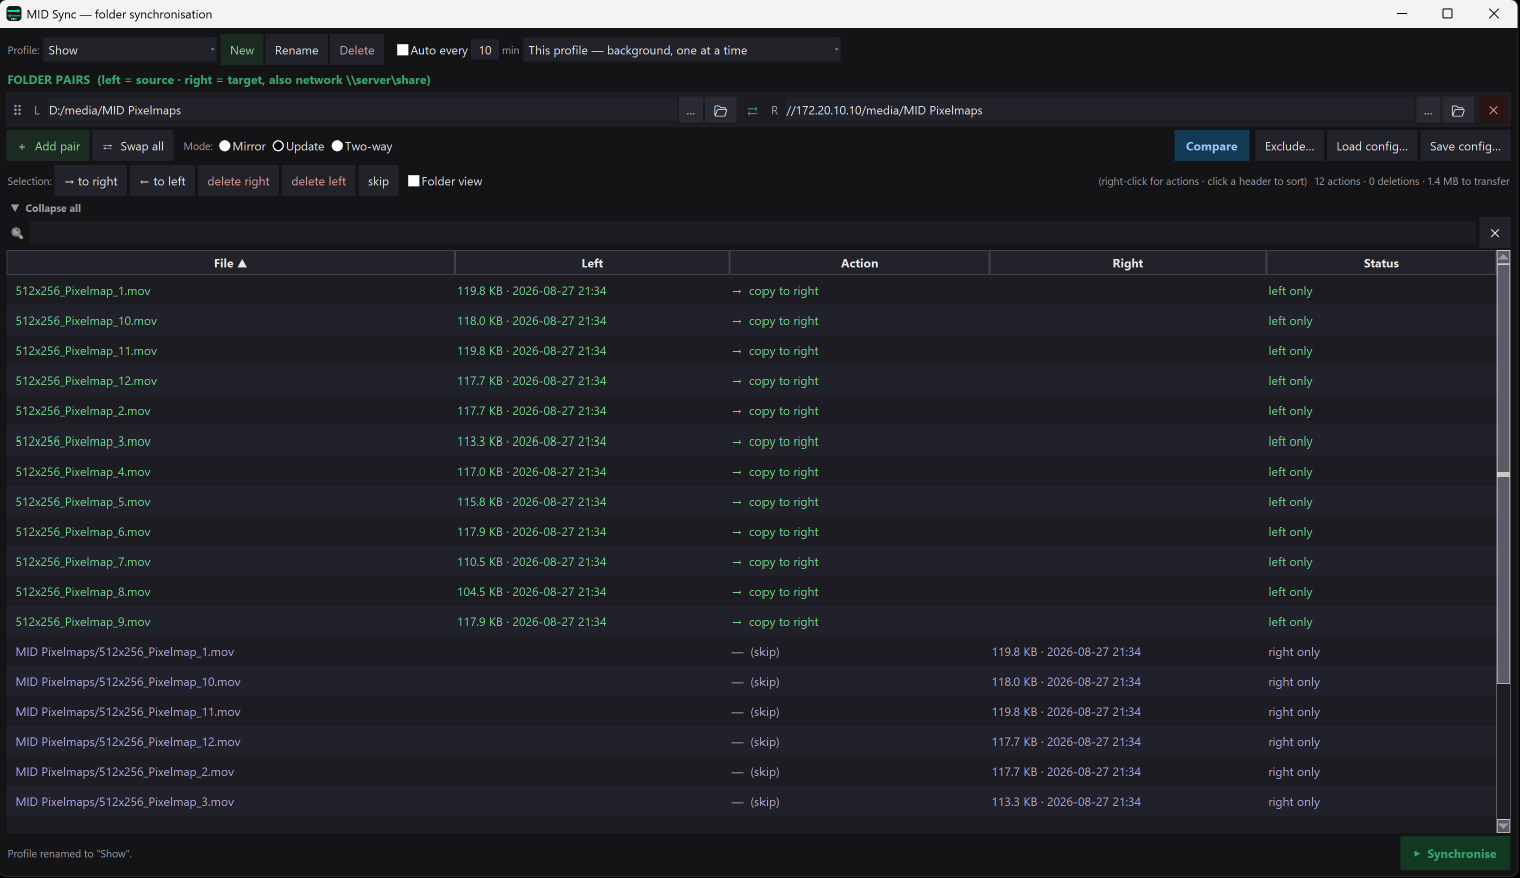
Task: Click copy to right action for 512x256_Pixelmap_5.mov
Action: click(x=775, y=502)
